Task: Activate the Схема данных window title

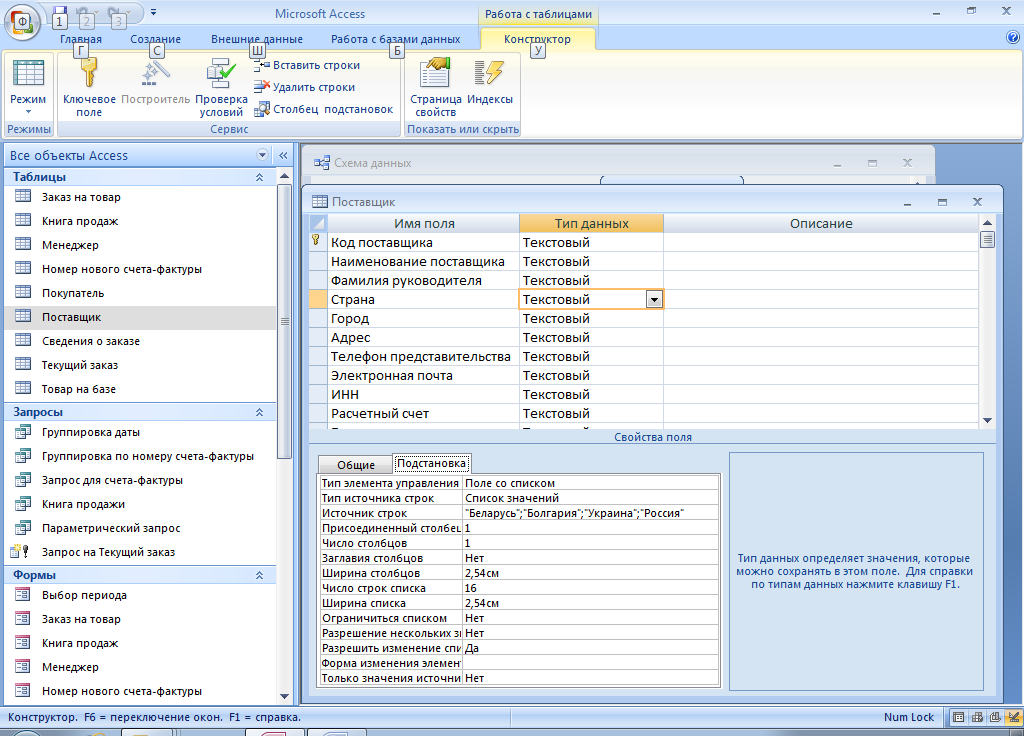Action: tap(372, 163)
